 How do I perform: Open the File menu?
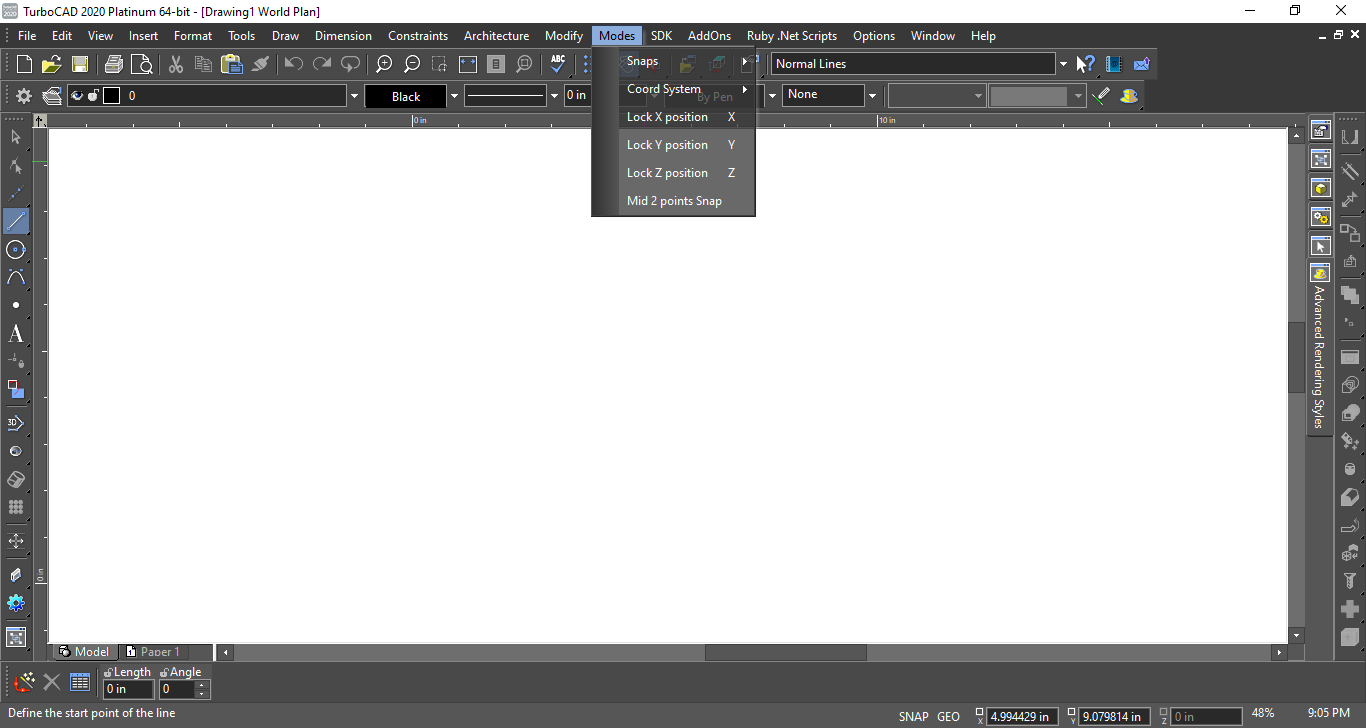click(27, 36)
